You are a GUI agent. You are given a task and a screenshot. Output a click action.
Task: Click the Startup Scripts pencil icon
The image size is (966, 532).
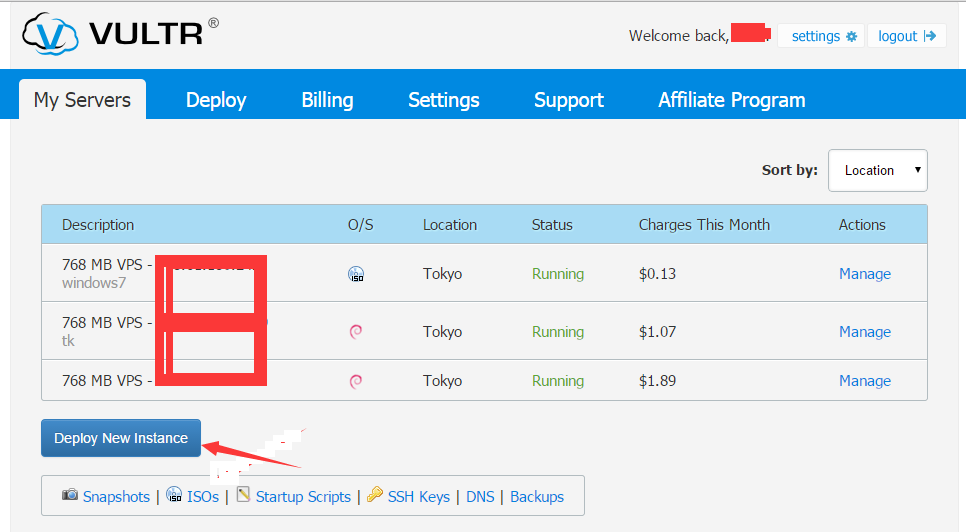point(243,495)
